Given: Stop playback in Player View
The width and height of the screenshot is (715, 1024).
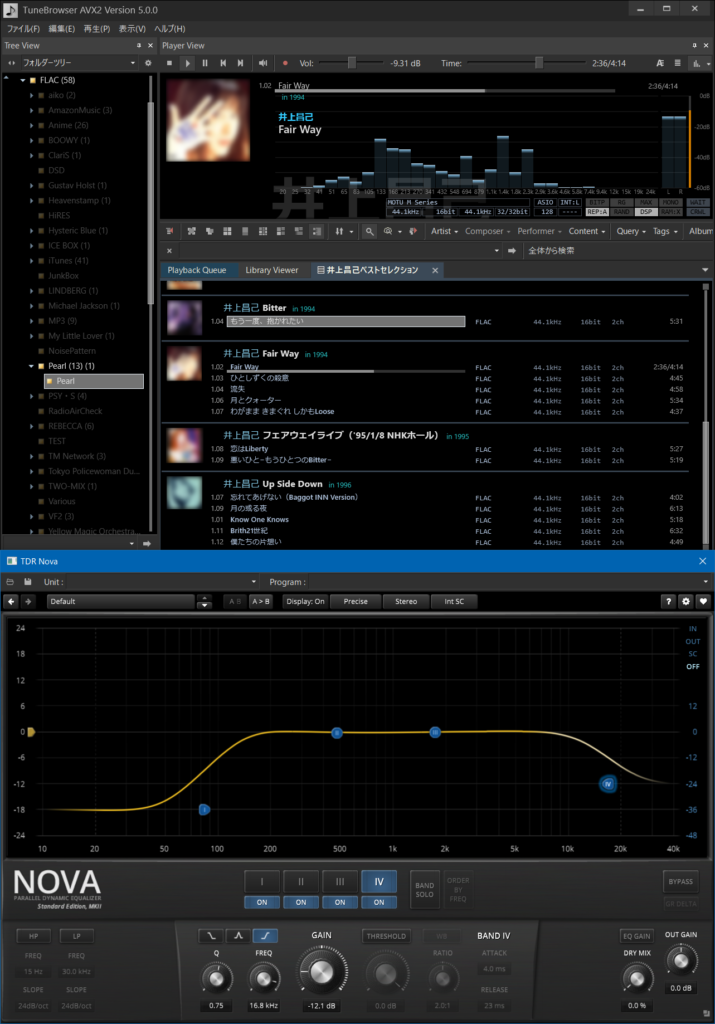Looking at the screenshot, I should (x=170, y=63).
